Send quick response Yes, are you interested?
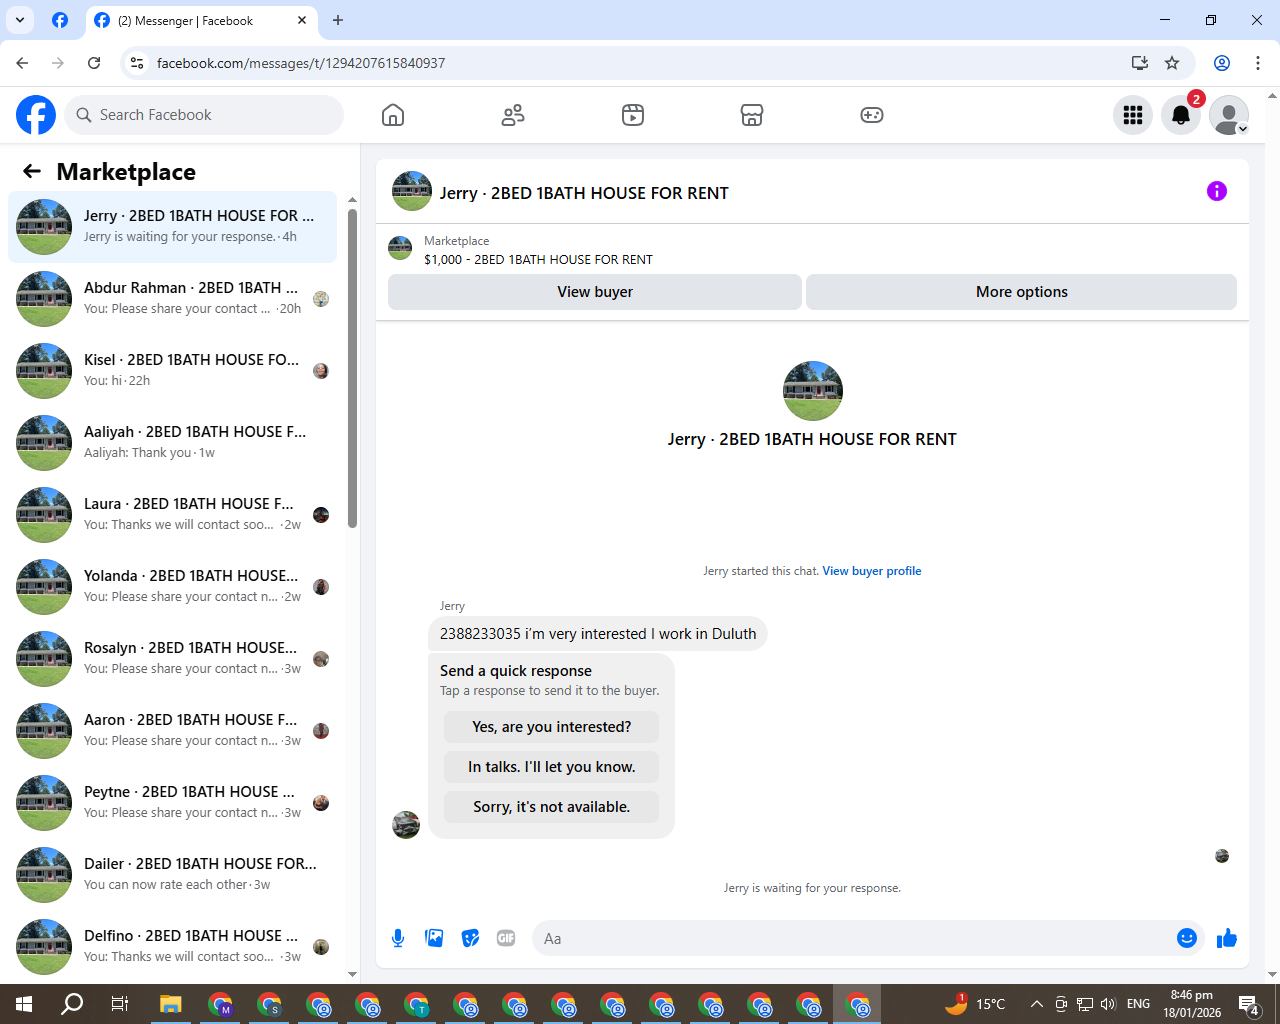 coord(552,727)
